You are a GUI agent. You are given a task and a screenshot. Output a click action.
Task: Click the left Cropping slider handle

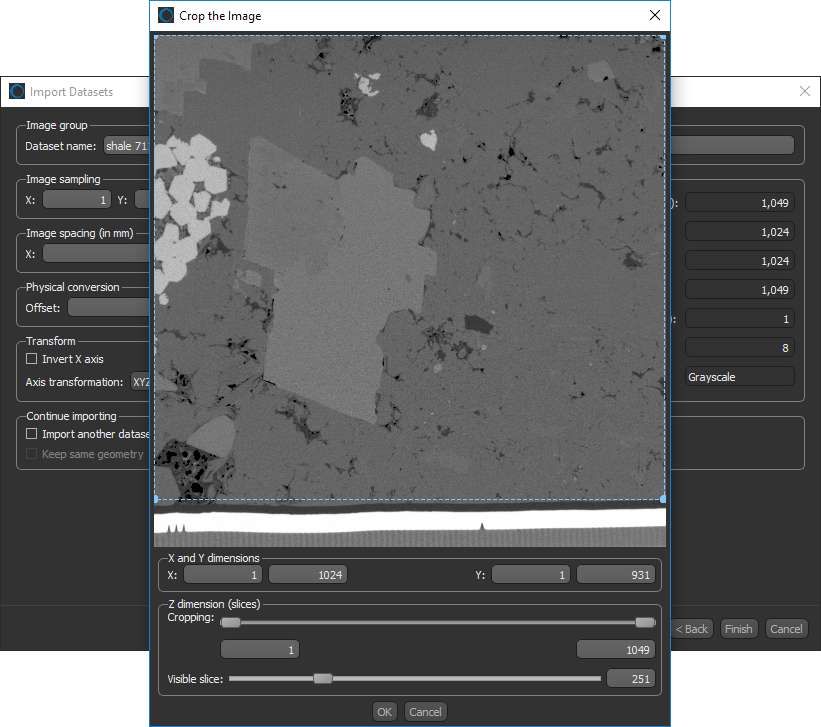pos(231,622)
